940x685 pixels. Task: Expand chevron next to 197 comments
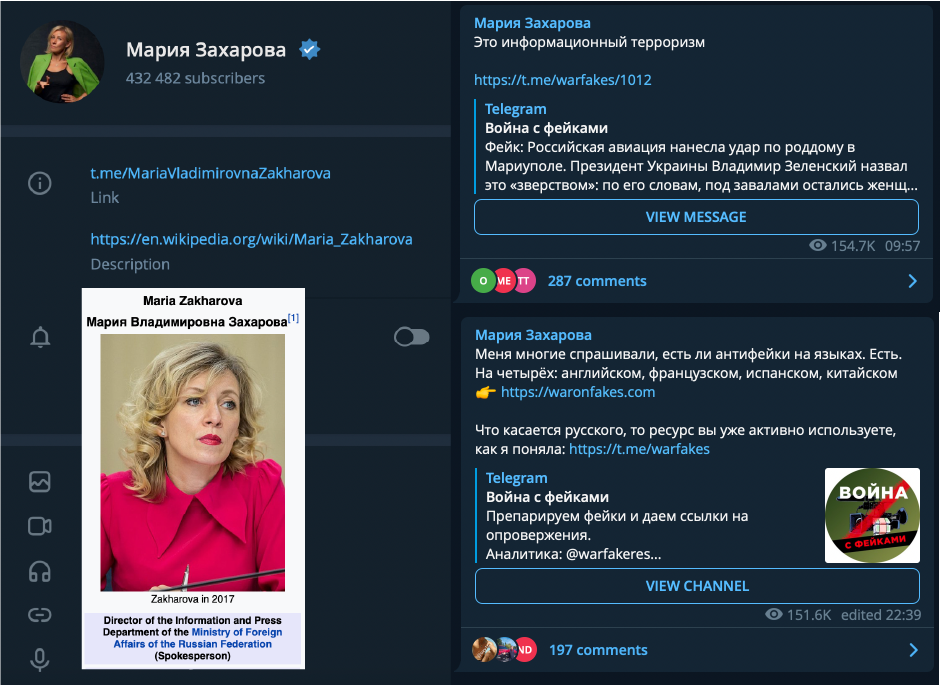point(913,650)
